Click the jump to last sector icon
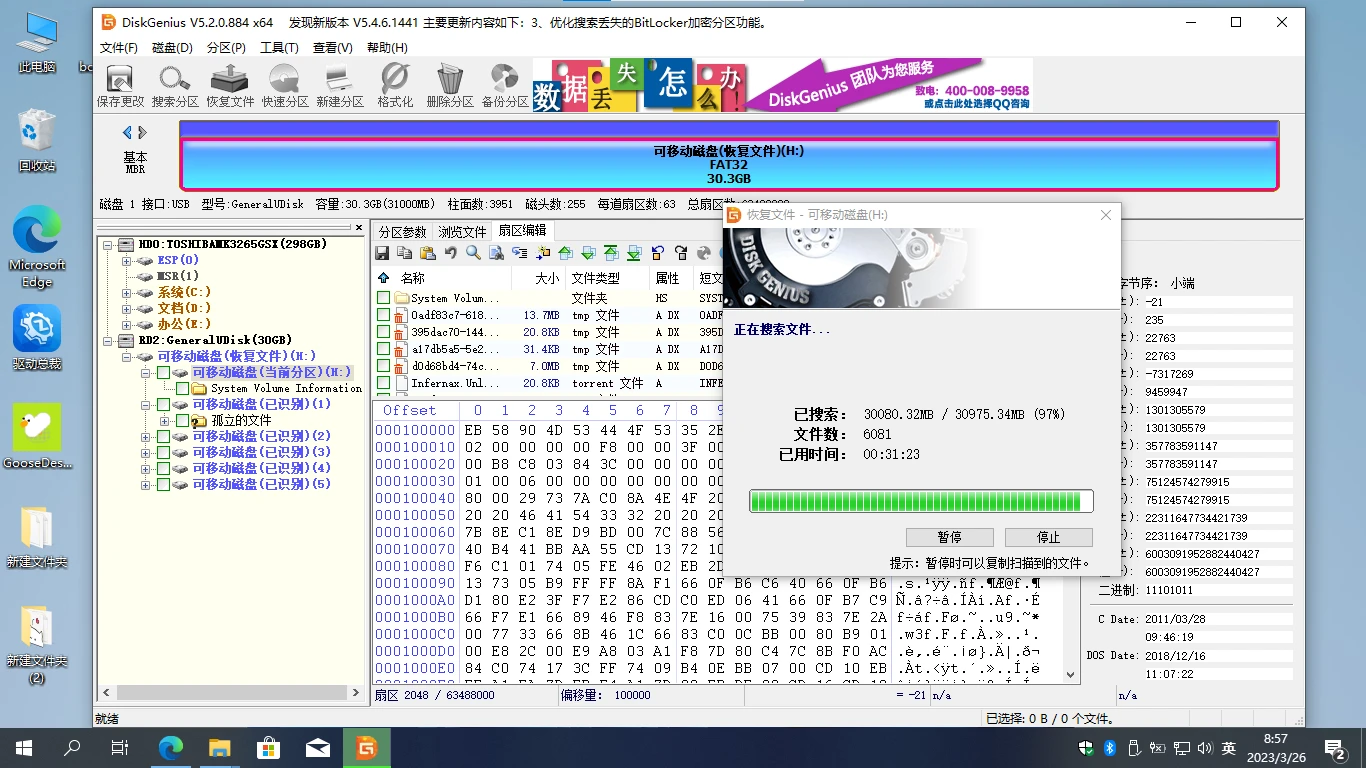This screenshot has height=768, width=1366. point(635,253)
